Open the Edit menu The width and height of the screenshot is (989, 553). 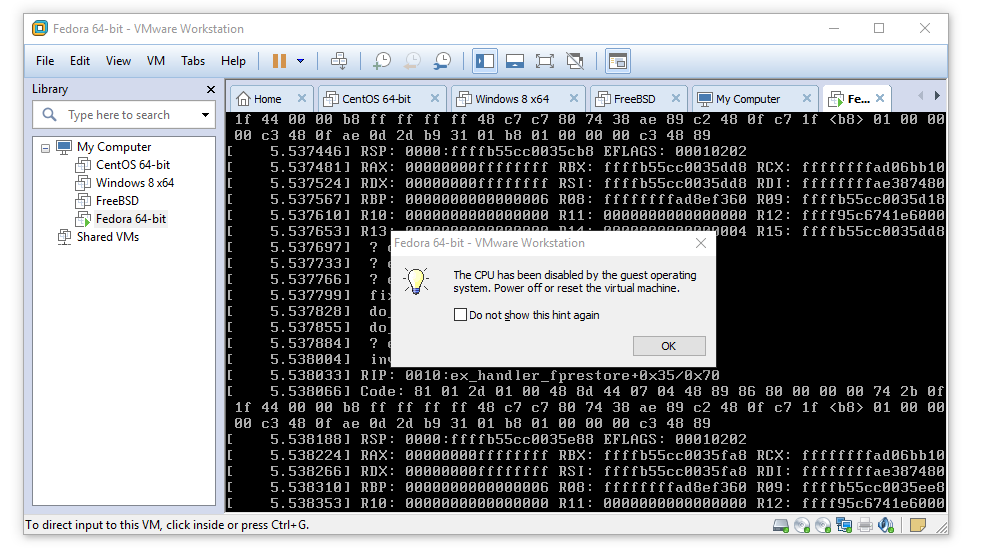[x=79, y=61]
